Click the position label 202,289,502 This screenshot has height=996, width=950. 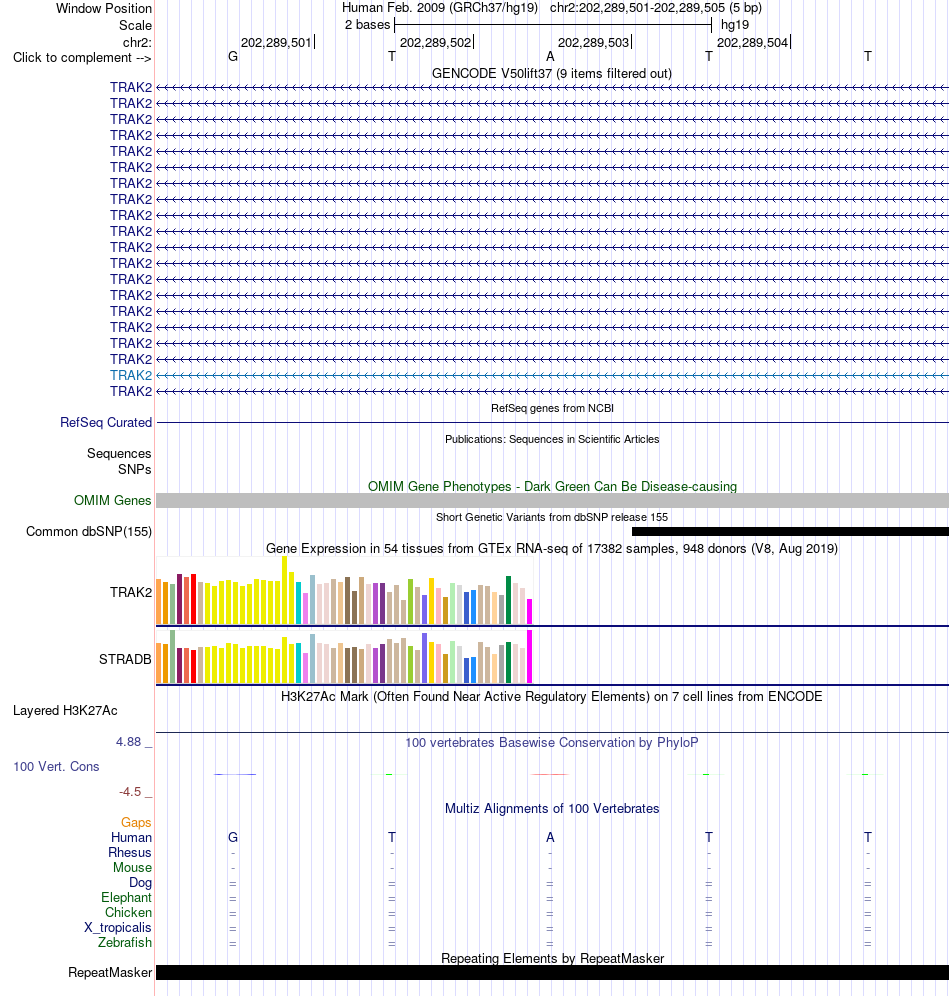(436, 43)
